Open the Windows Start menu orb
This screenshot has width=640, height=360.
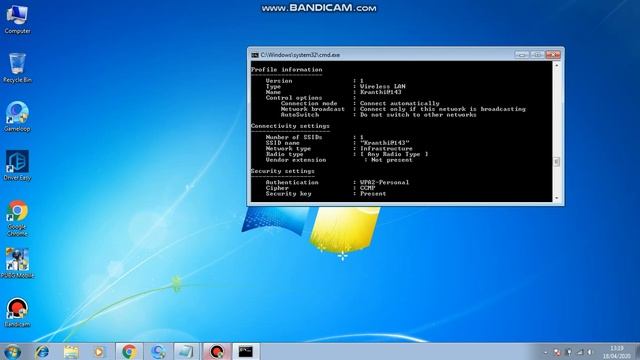point(12,352)
